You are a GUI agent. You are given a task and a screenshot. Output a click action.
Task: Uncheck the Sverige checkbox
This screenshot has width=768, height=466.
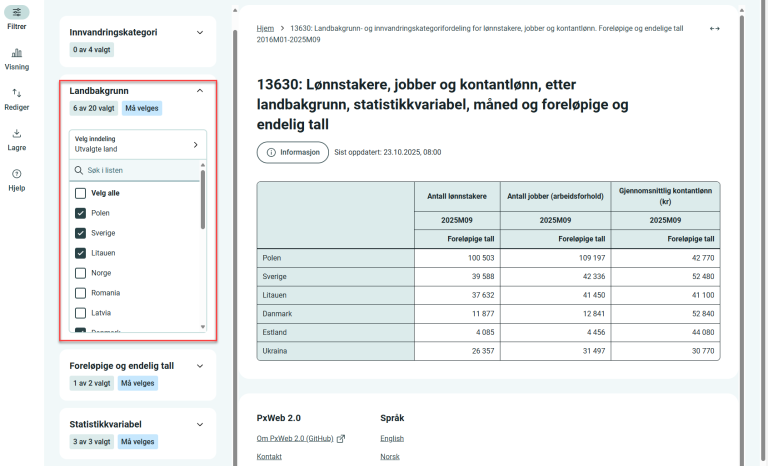80,233
